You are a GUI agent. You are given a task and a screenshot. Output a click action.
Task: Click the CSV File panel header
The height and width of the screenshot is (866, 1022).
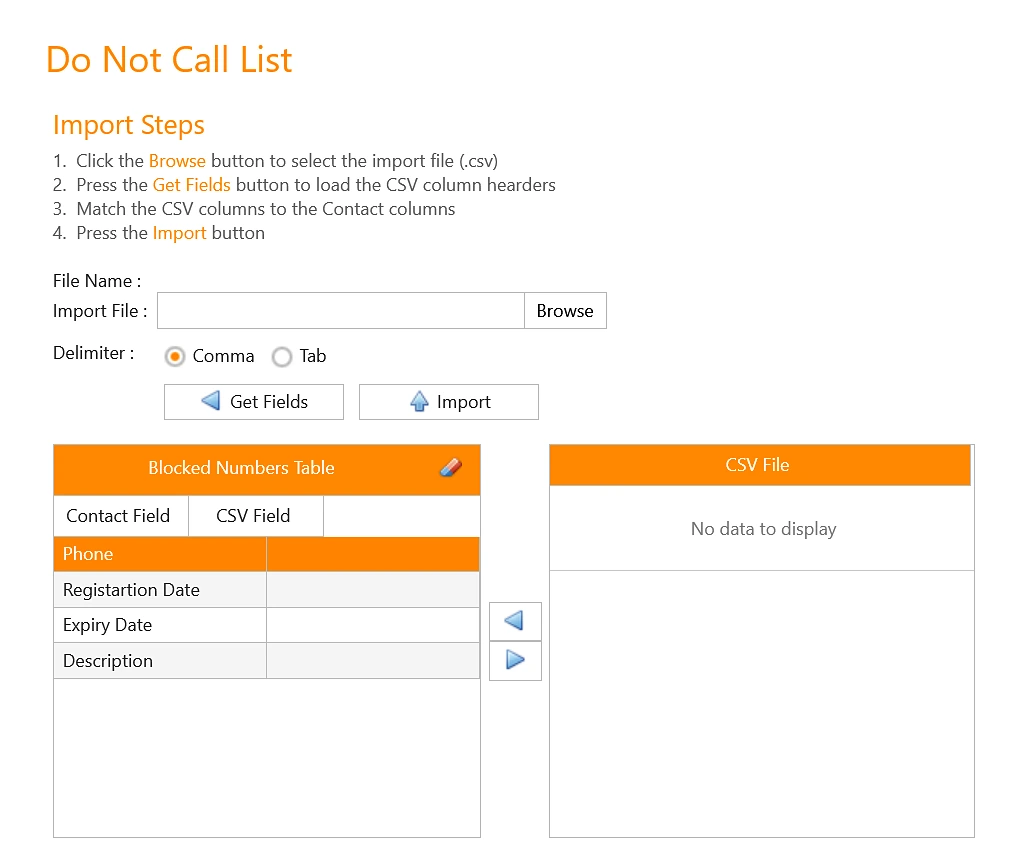(x=760, y=465)
